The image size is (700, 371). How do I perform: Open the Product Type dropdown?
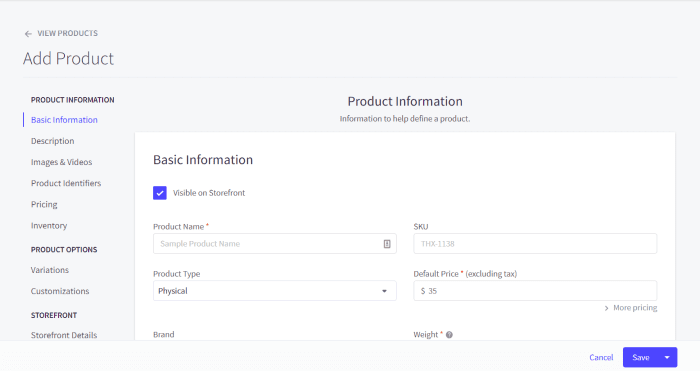point(275,291)
